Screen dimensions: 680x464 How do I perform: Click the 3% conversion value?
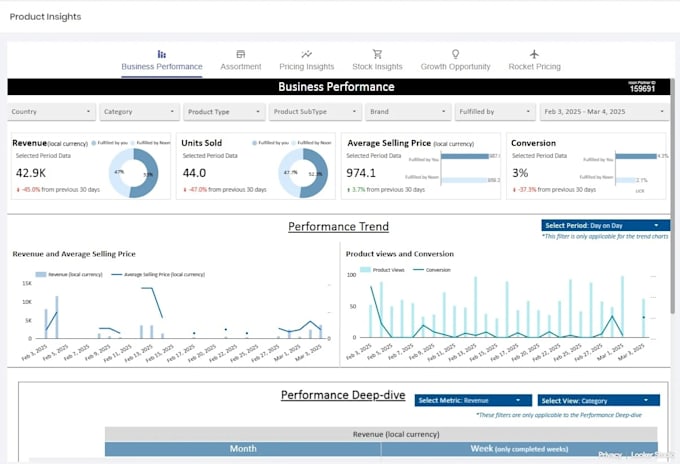coord(520,173)
